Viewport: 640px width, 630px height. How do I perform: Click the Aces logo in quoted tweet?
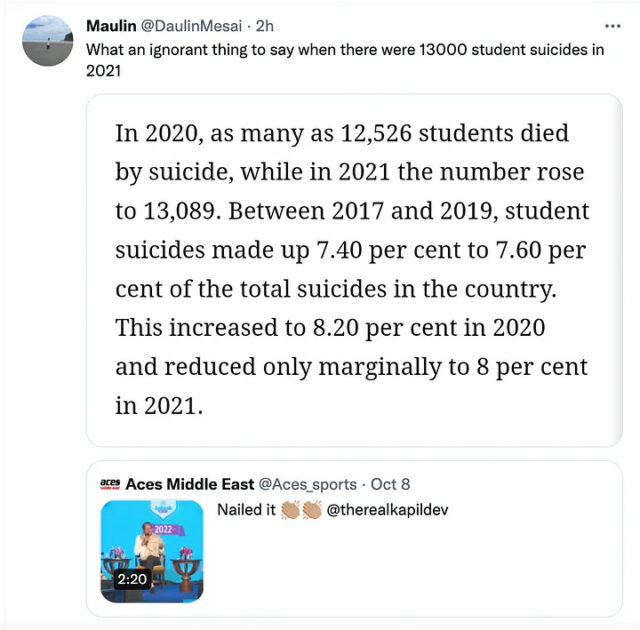(110, 484)
